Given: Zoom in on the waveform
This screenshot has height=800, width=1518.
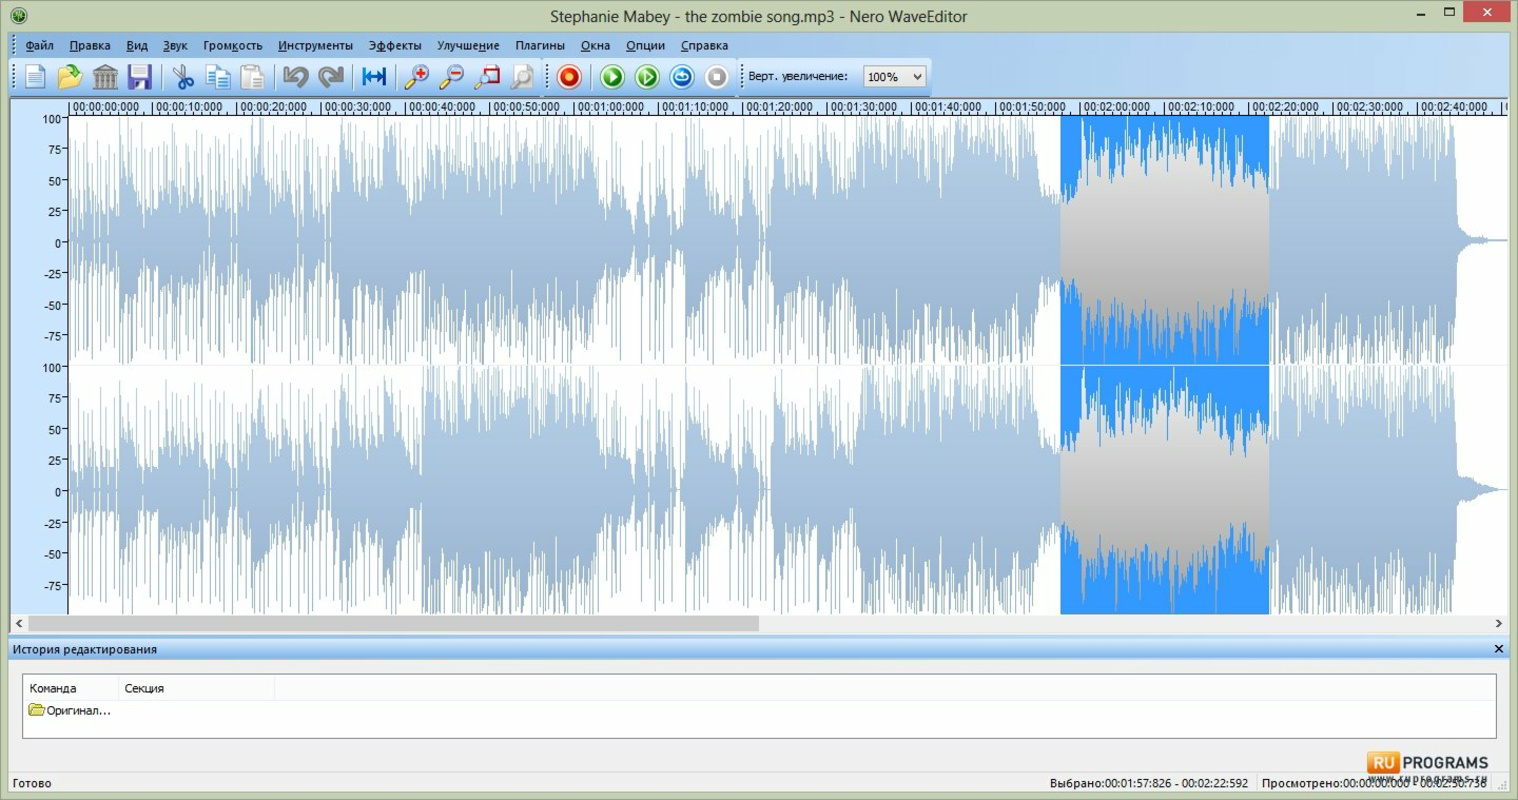Looking at the screenshot, I should click(x=417, y=76).
